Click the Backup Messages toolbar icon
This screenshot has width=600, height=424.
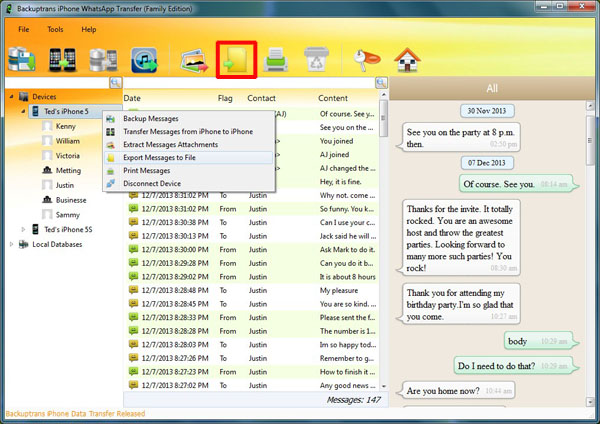(22, 59)
